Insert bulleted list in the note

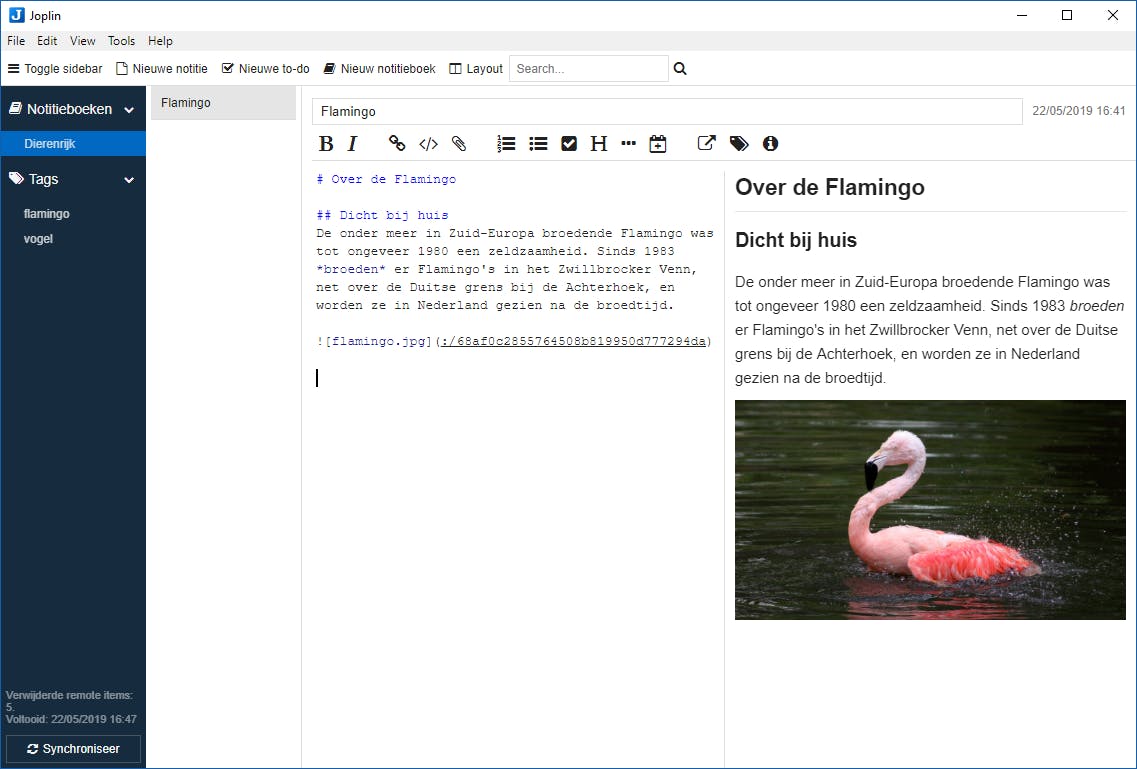click(538, 144)
